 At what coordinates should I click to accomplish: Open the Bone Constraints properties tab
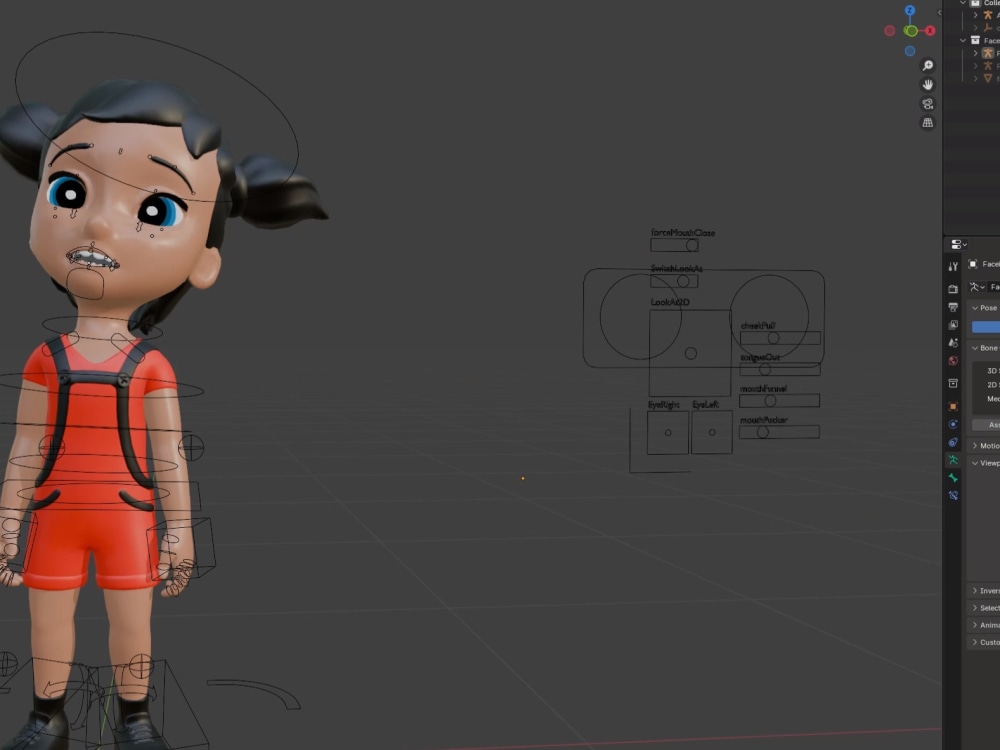pyautogui.click(x=953, y=496)
